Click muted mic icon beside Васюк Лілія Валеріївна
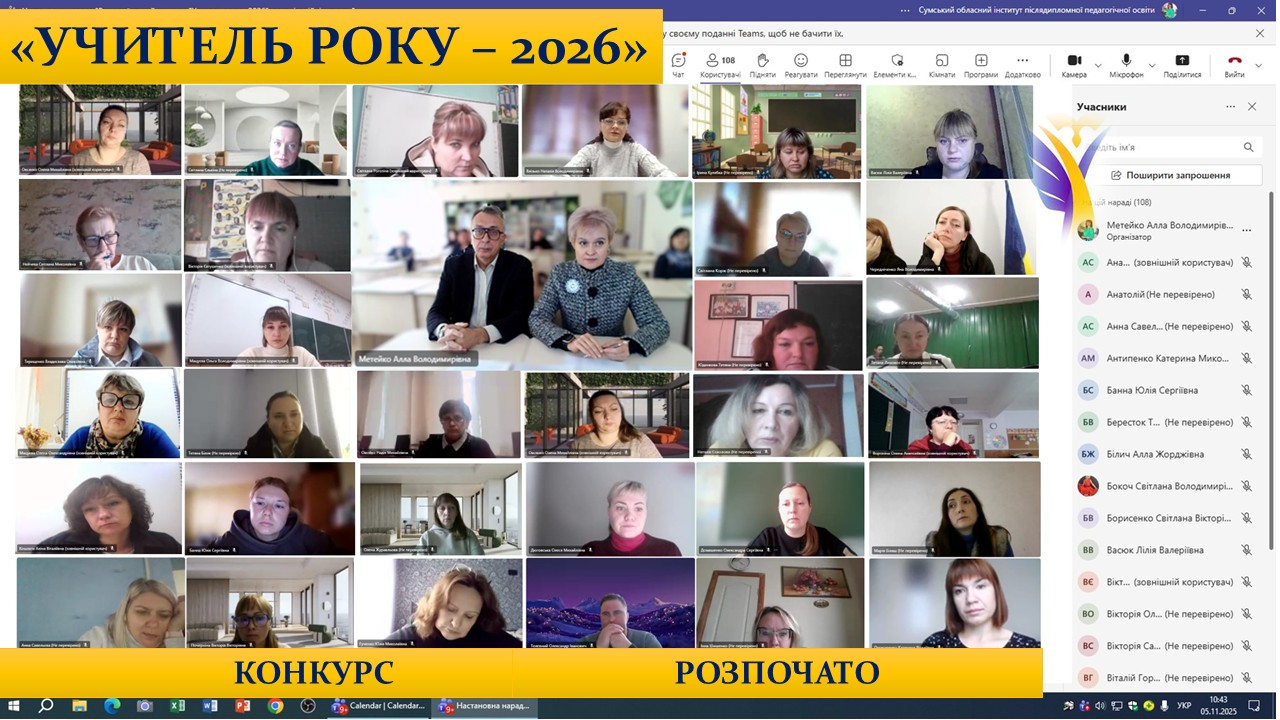 [1246, 550]
